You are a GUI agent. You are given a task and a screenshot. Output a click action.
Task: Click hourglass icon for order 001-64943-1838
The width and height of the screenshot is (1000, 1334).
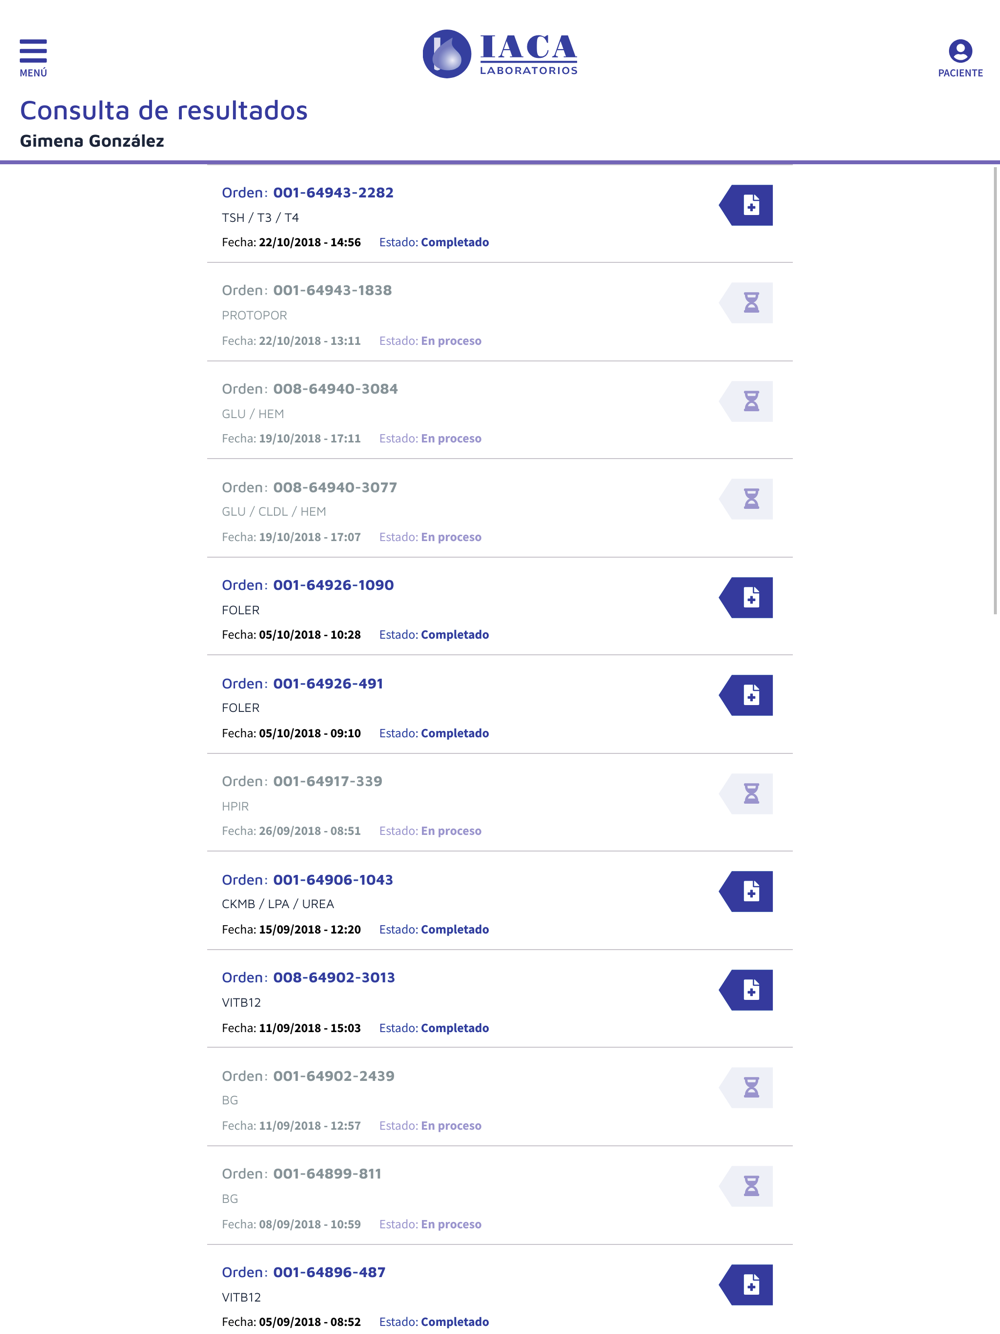point(746,302)
